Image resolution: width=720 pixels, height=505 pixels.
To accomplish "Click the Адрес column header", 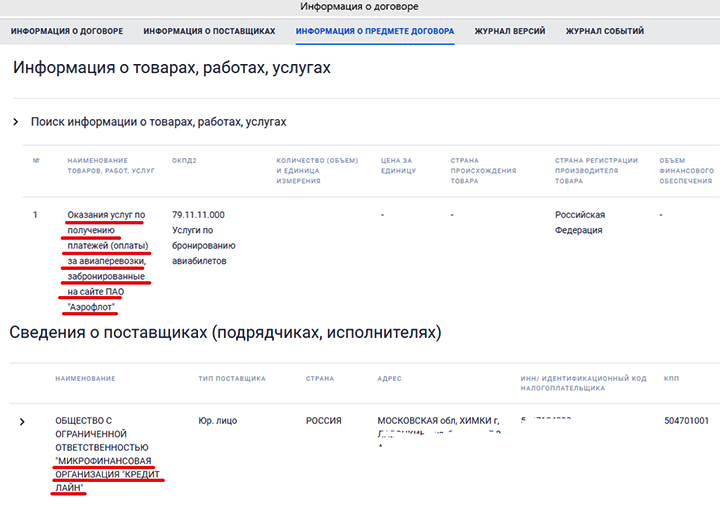I will [x=389, y=379].
